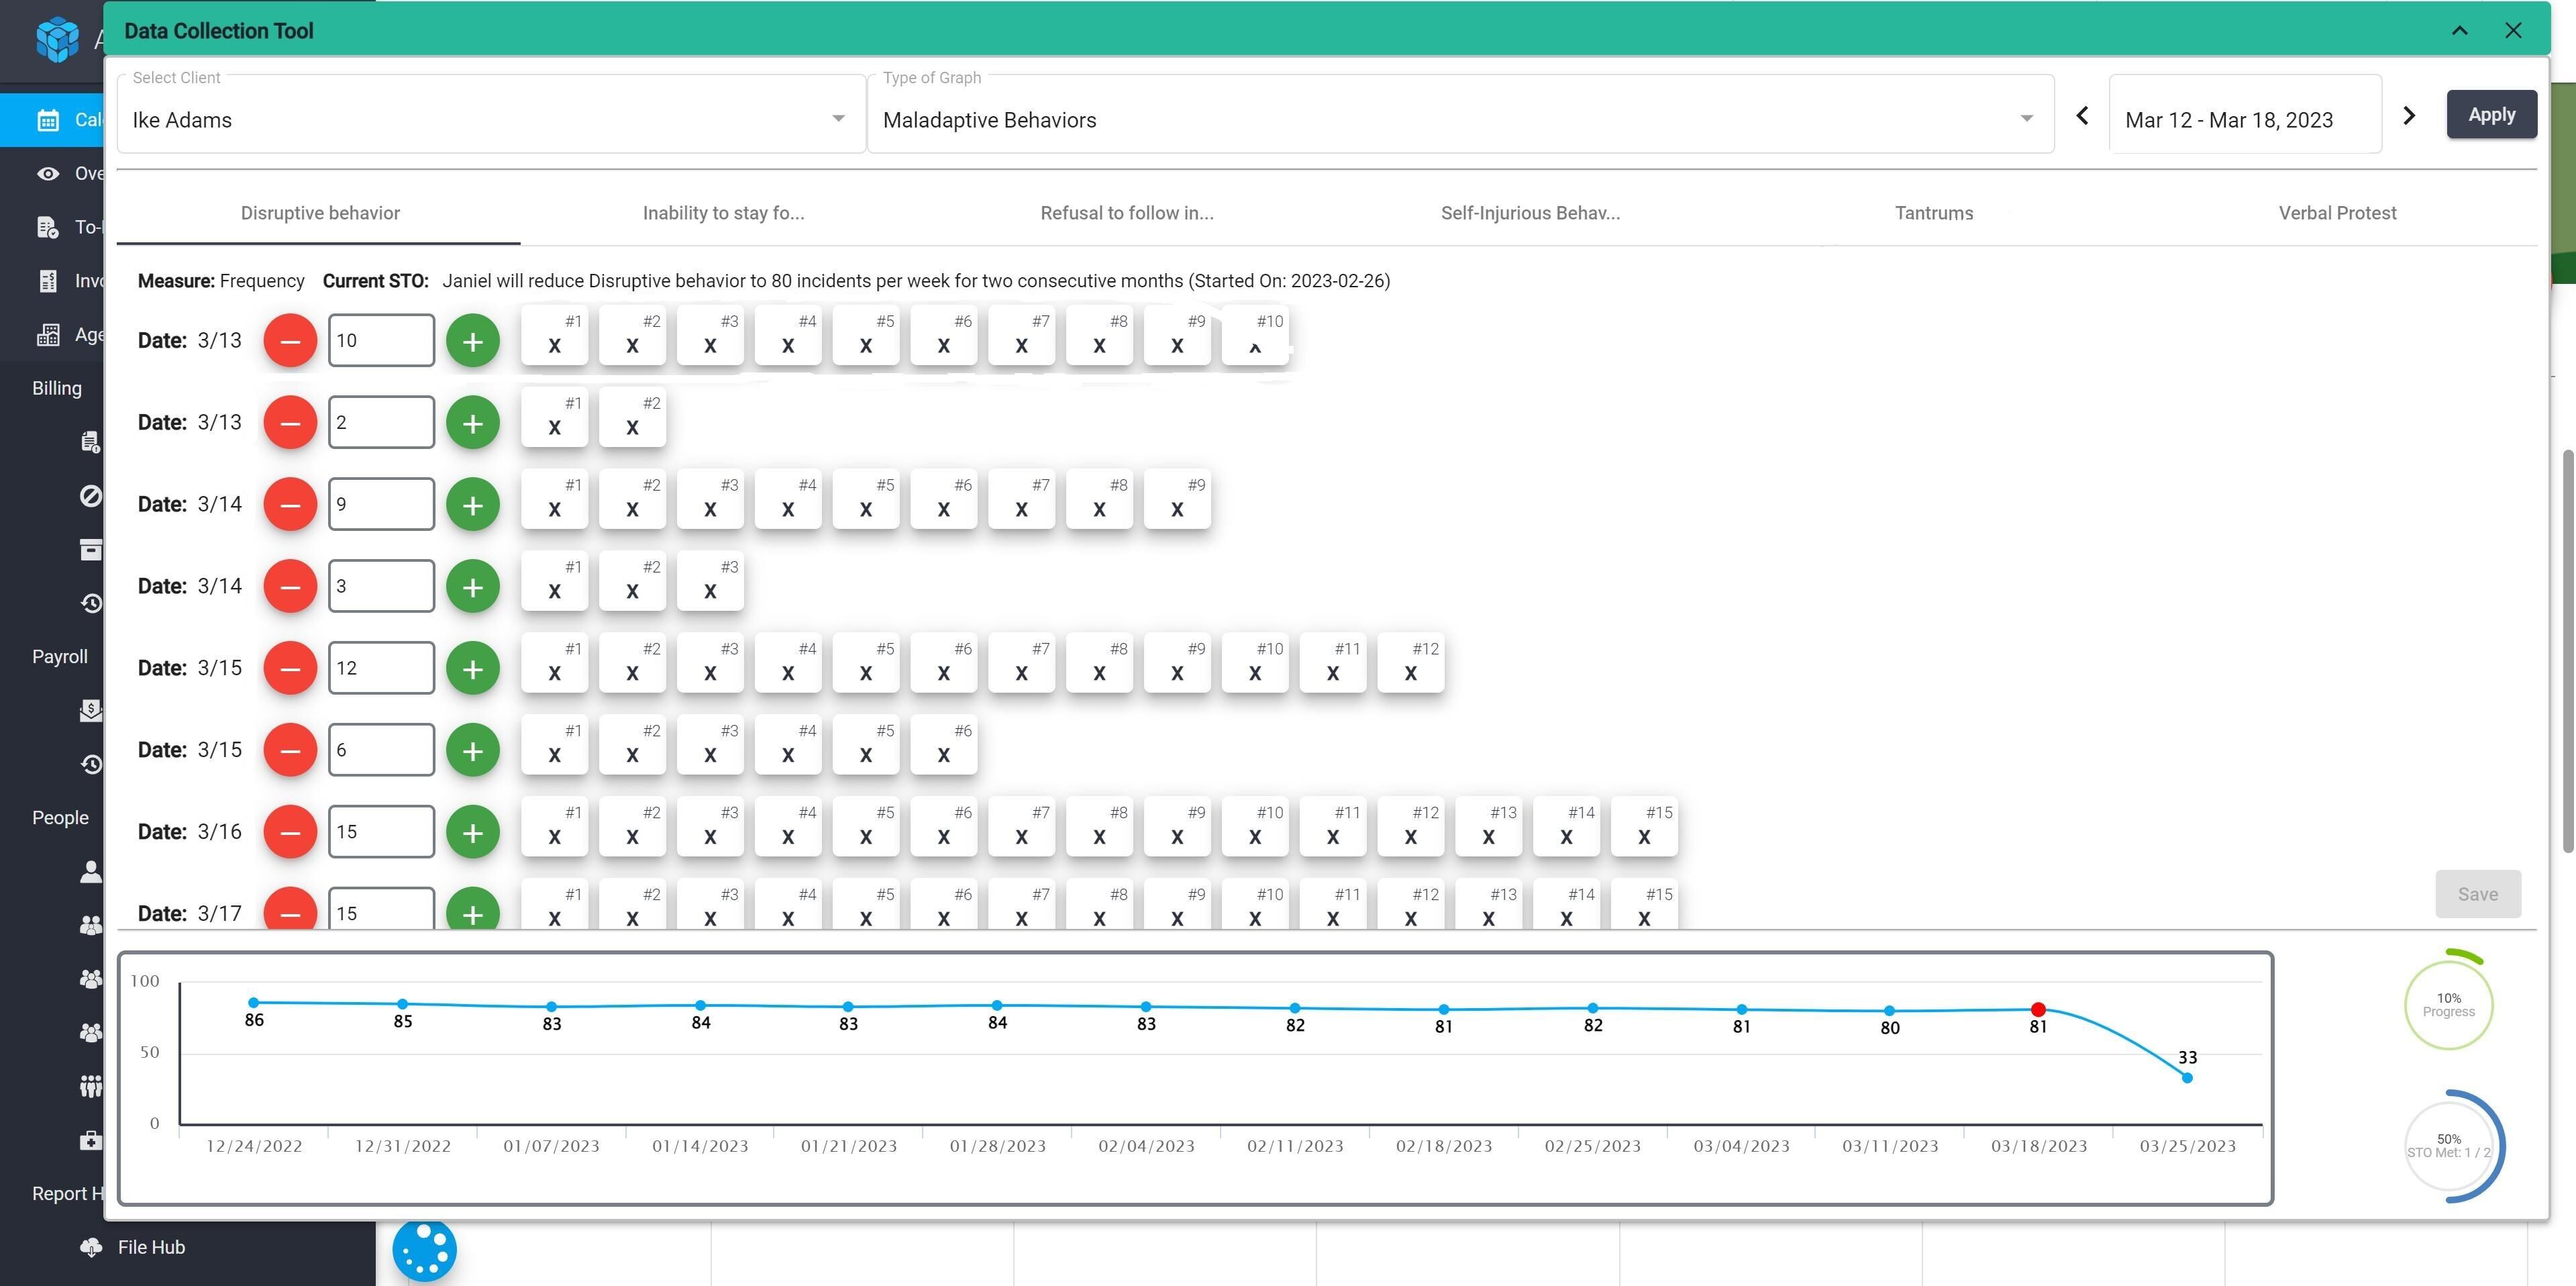Click the red 03/18/2023 data point on graph
The width and height of the screenshot is (2576, 1286).
point(2038,1009)
